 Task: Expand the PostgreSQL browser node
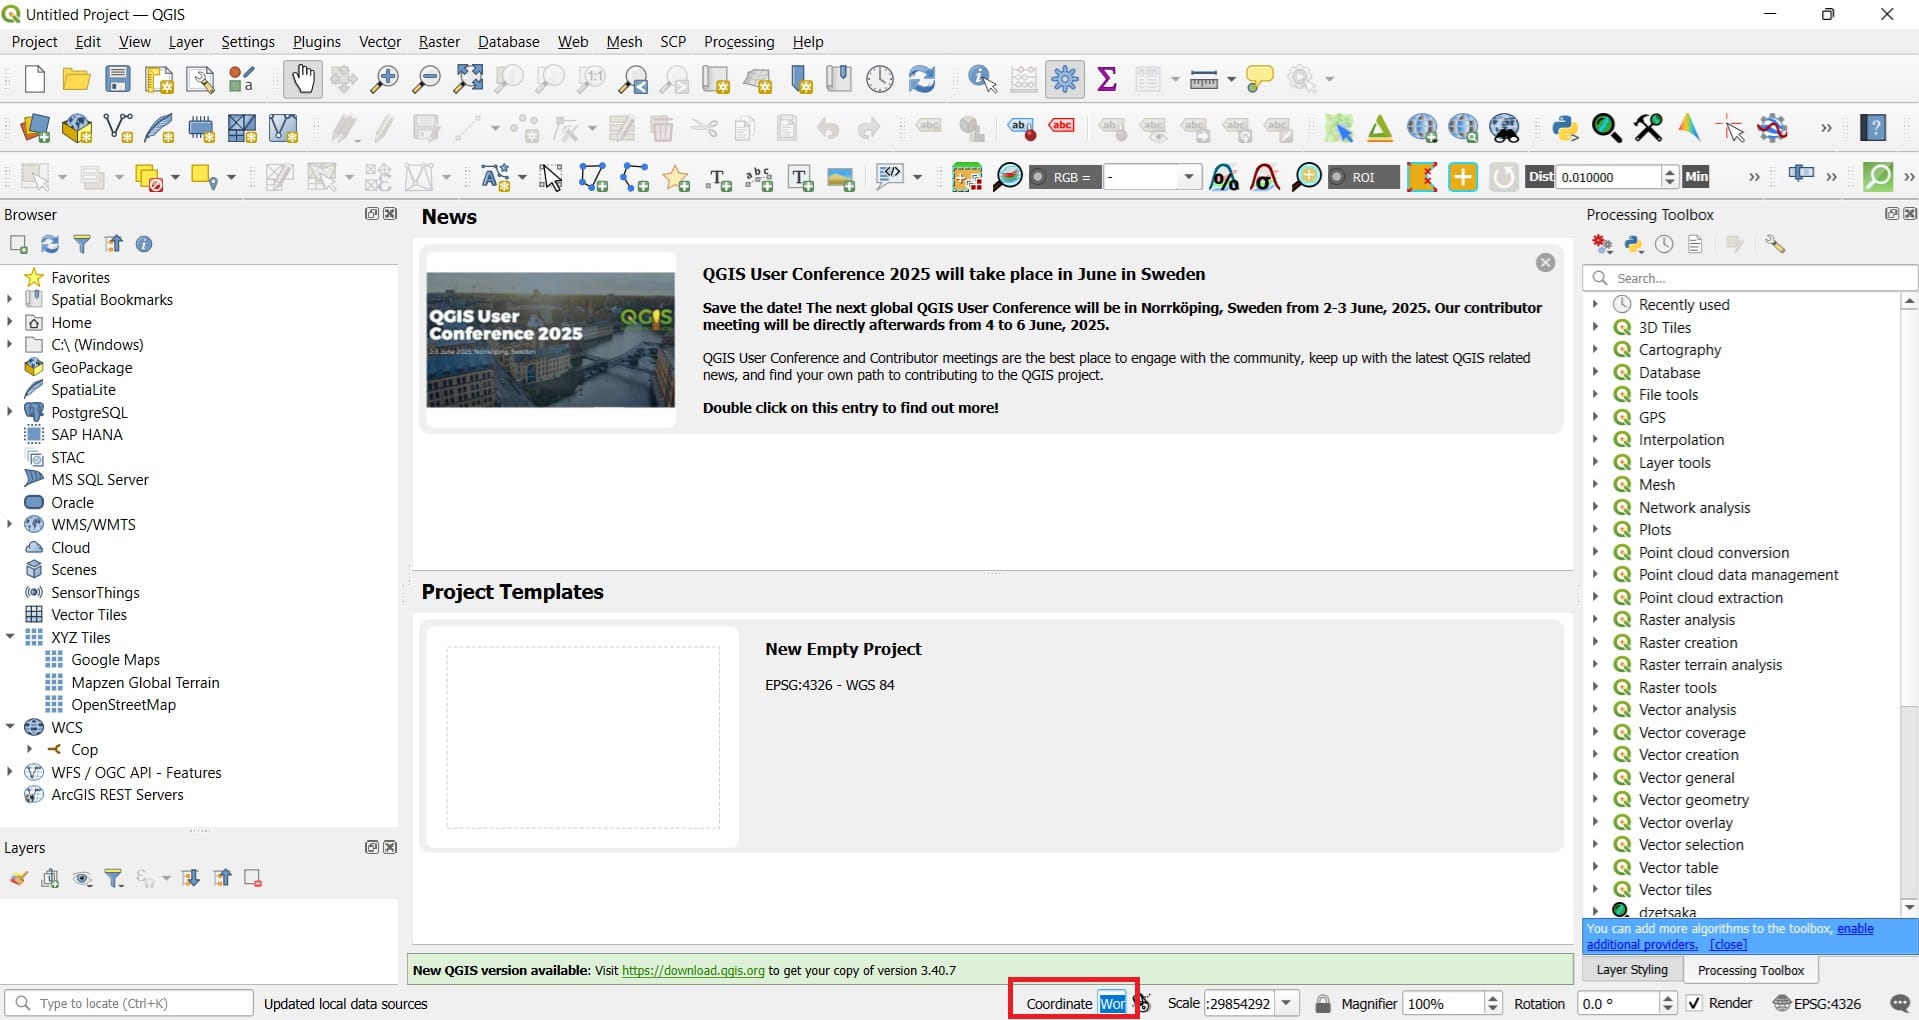point(10,411)
